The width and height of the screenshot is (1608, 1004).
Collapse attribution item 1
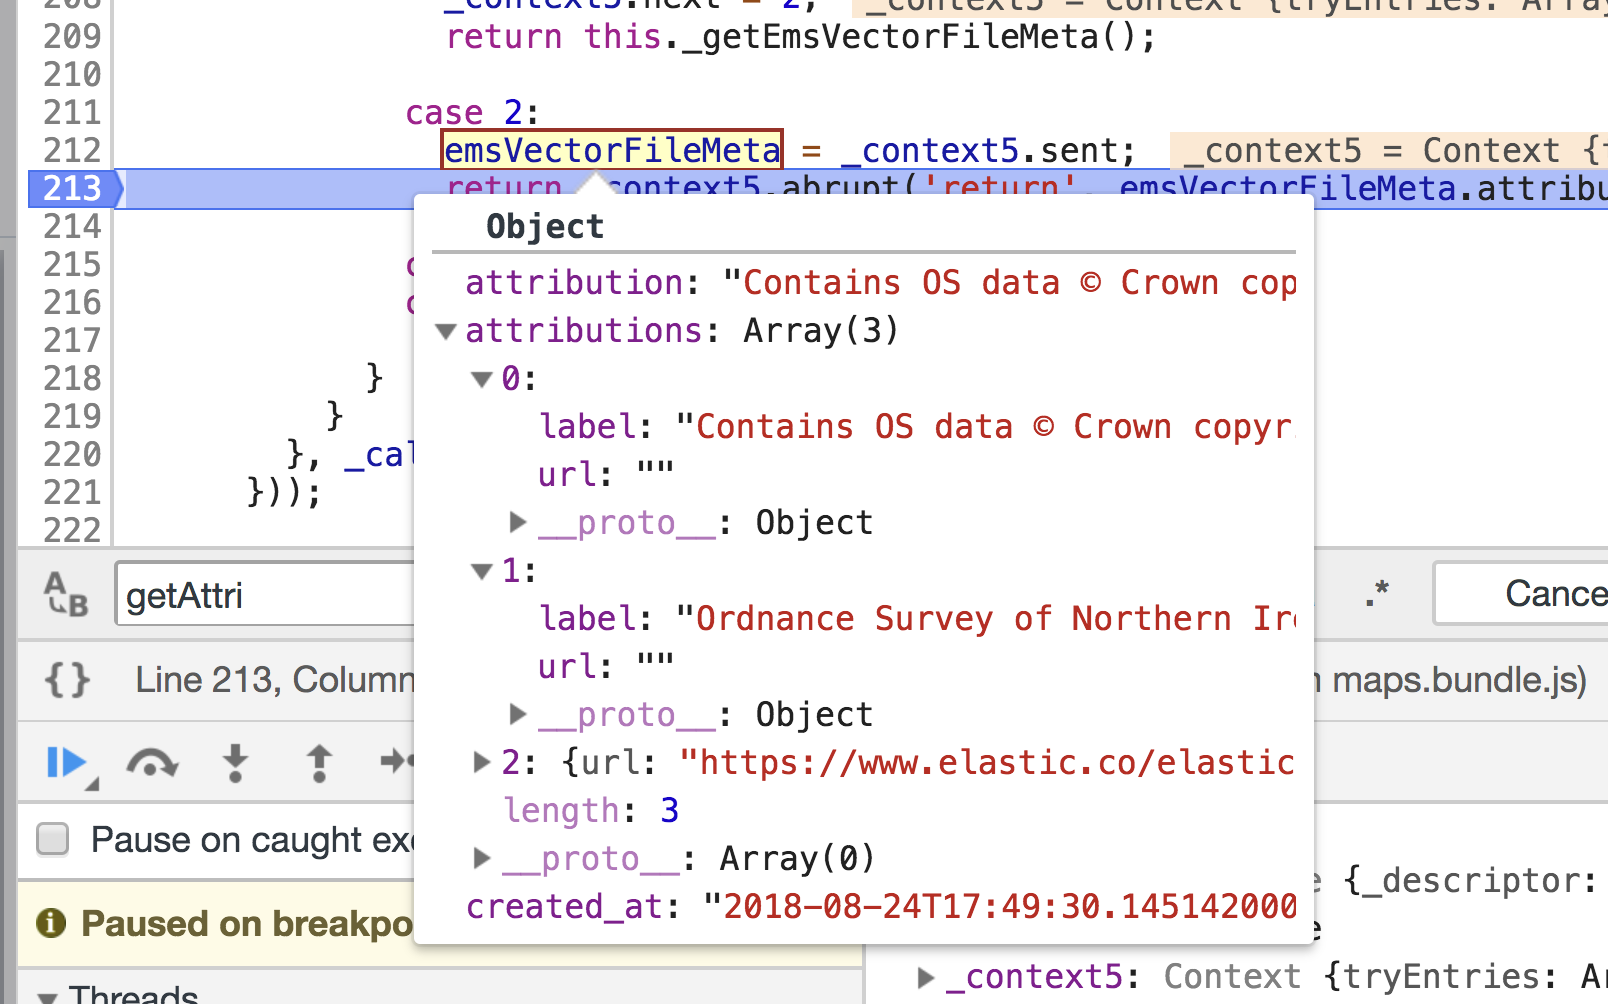(482, 571)
